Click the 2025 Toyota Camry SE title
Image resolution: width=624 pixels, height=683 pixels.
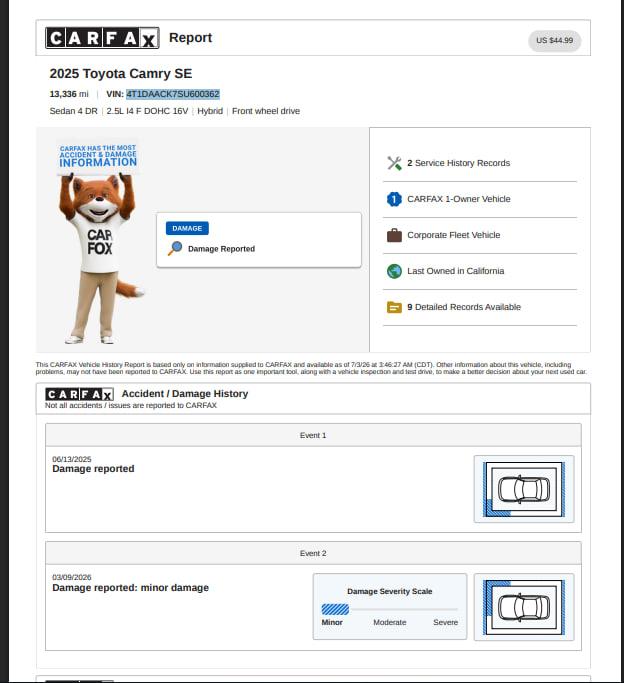coord(121,74)
